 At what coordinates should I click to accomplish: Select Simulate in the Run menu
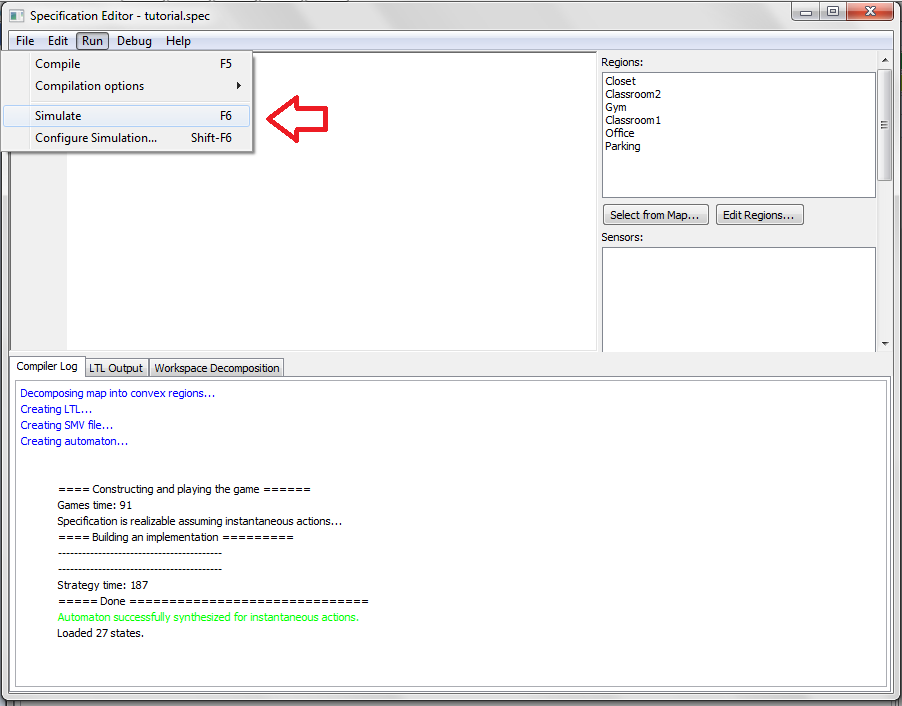click(x=127, y=116)
